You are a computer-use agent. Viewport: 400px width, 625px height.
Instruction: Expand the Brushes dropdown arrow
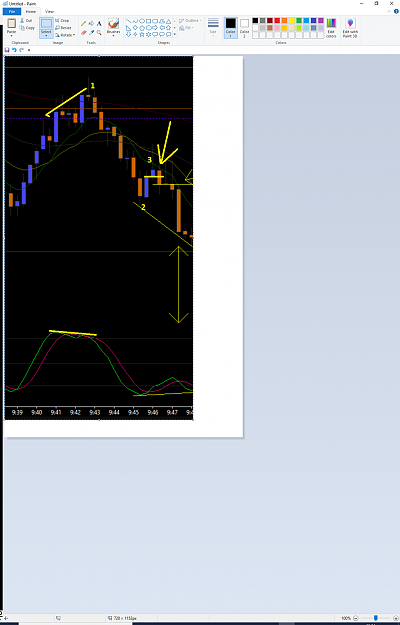pyautogui.click(x=114, y=35)
